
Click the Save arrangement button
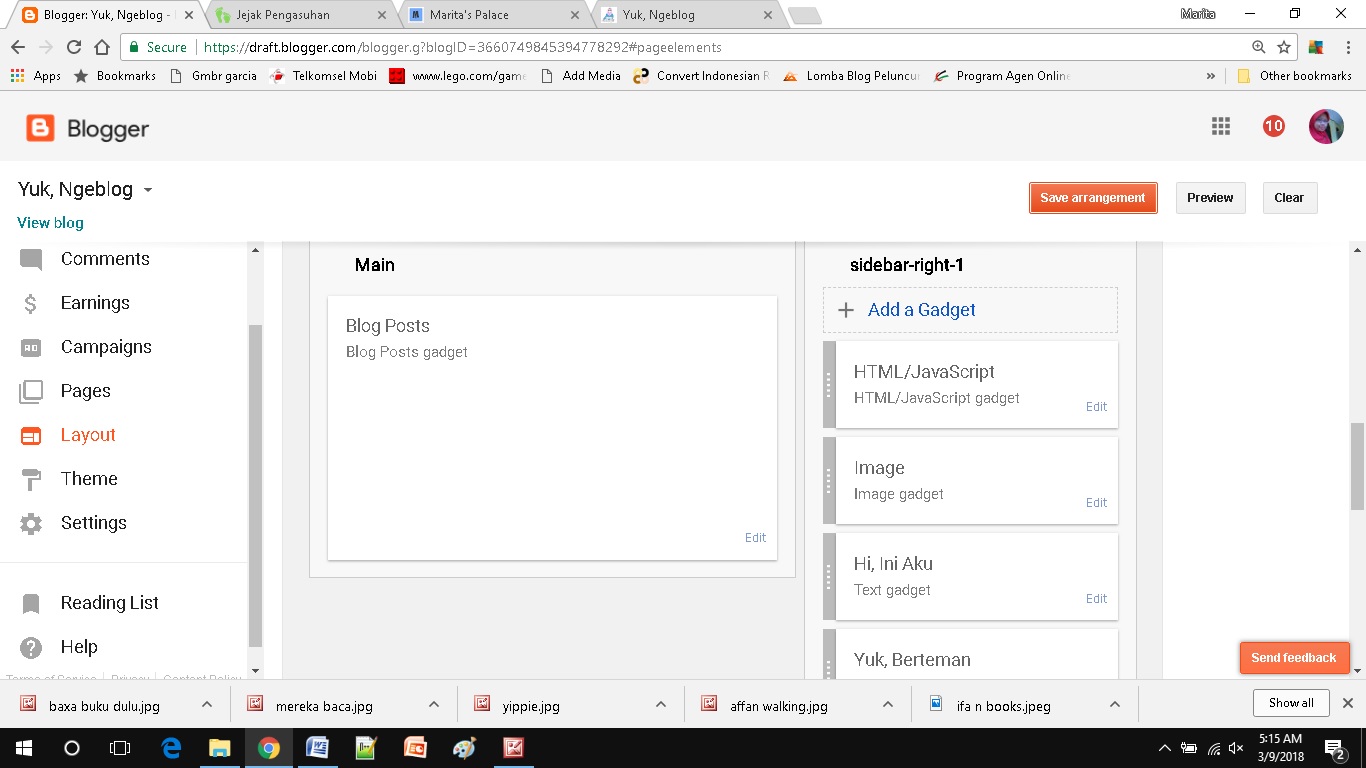click(x=1093, y=198)
